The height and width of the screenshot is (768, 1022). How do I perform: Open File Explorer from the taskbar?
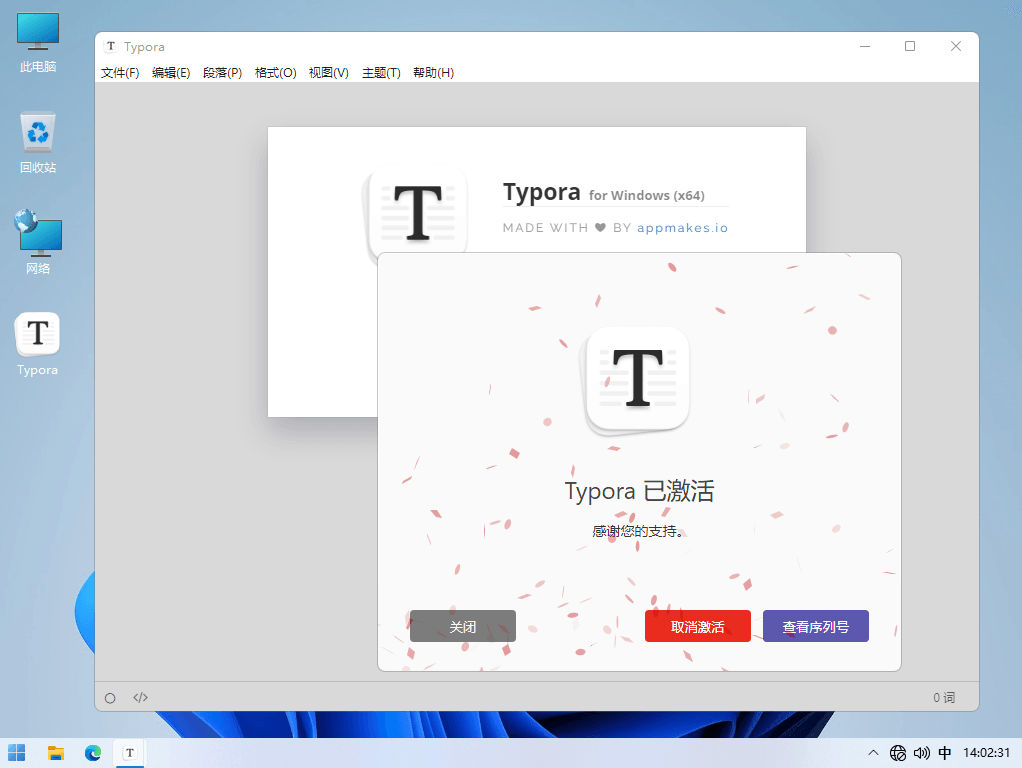point(56,752)
